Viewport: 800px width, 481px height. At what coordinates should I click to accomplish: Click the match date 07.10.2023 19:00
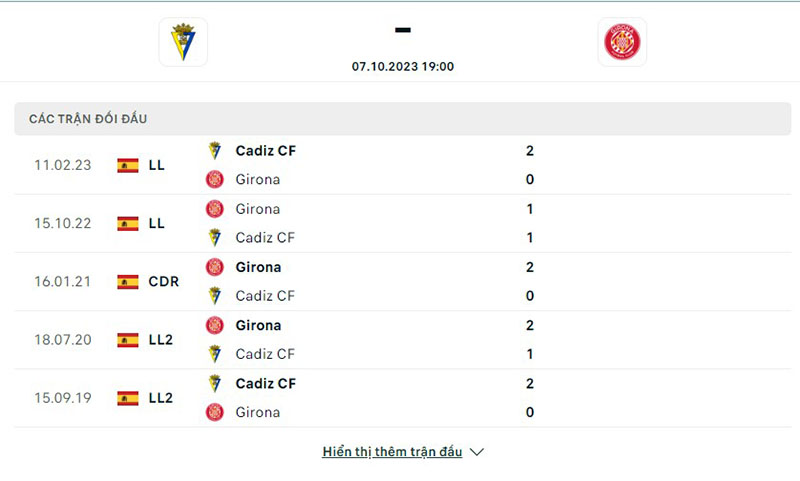point(403,66)
